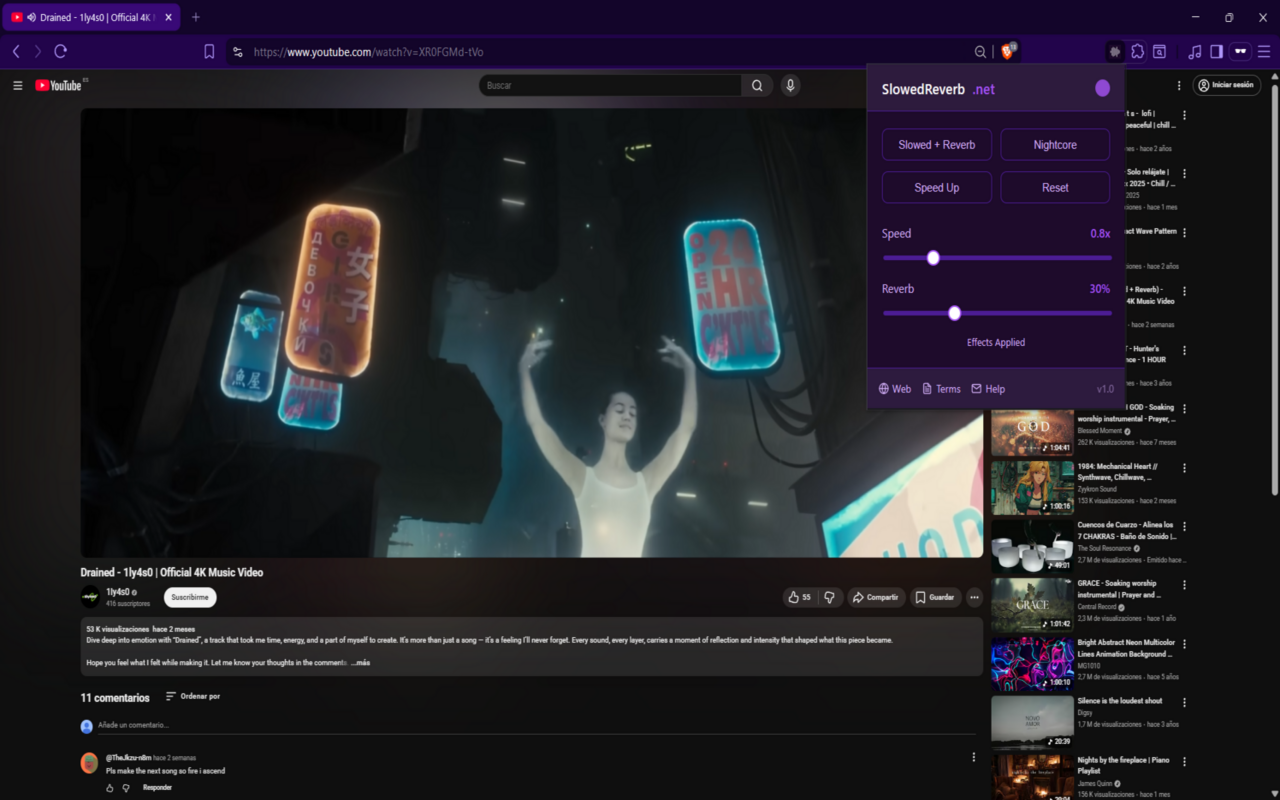Open options for Nights by the fireplace video
Screen dimensions: 1280x800
click(x=1185, y=762)
